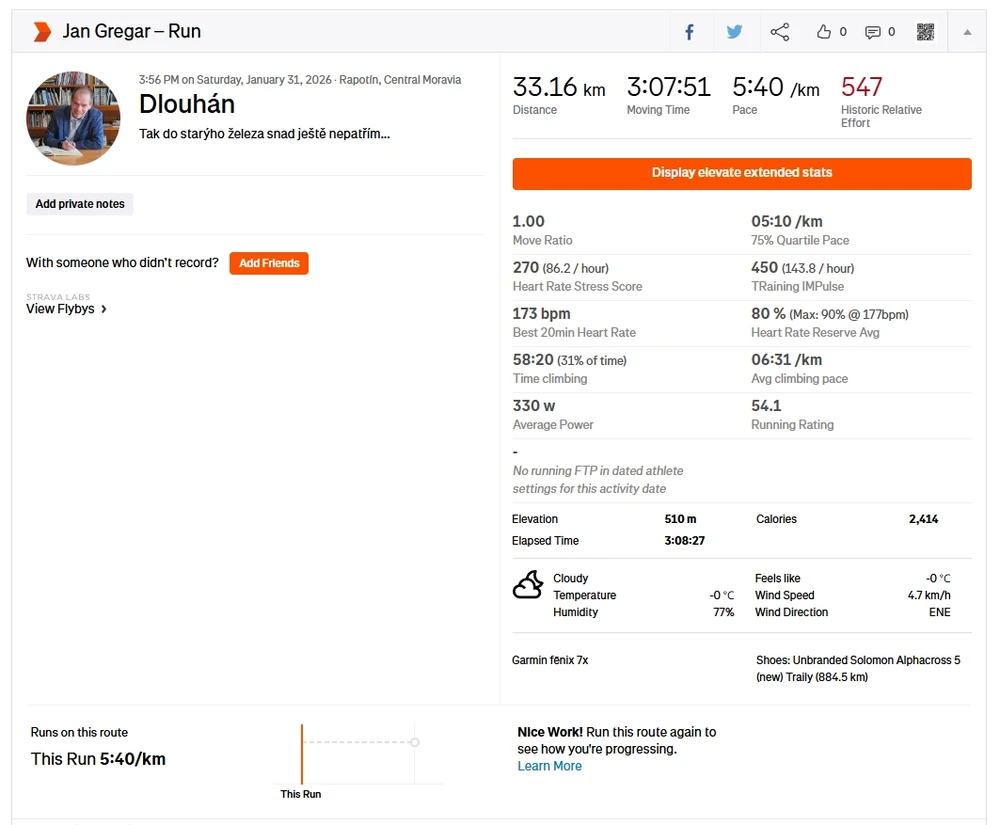
Task: Open the Learn More link
Action: coord(549,766)
